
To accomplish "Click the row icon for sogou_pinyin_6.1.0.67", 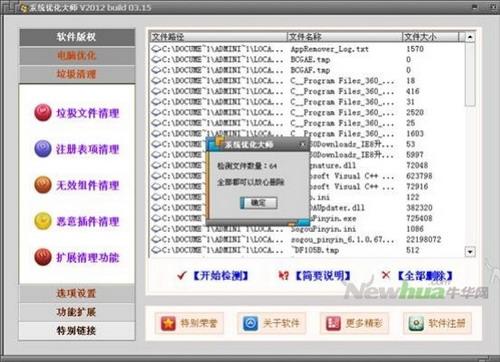I will pos(156,239).
